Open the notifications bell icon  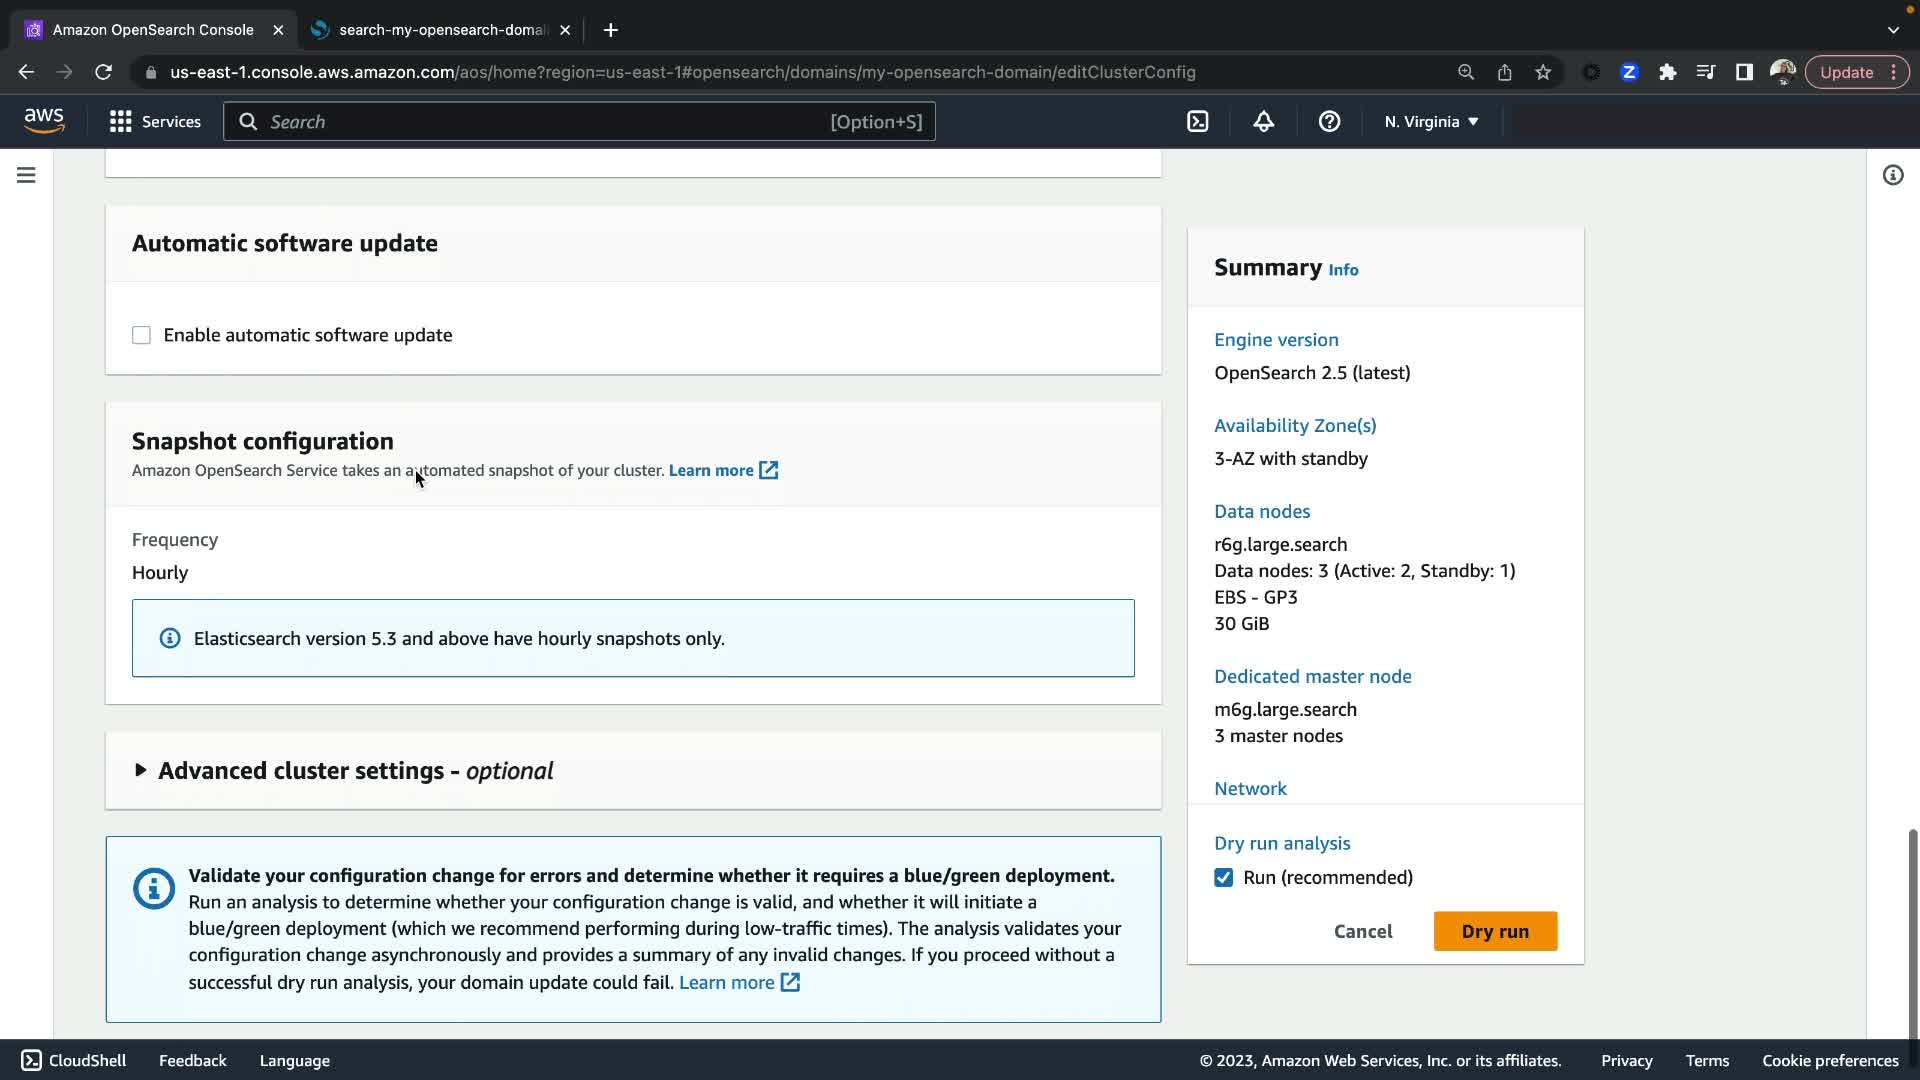(1263, 122)
